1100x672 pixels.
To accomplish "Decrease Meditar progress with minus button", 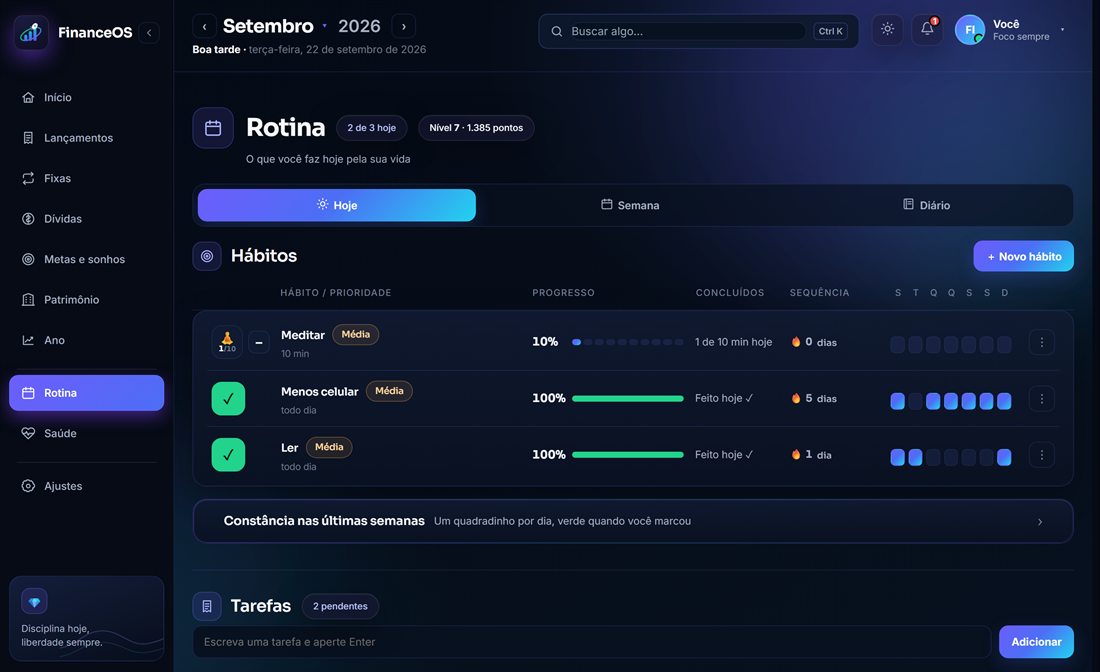I will tap(259, 342).
